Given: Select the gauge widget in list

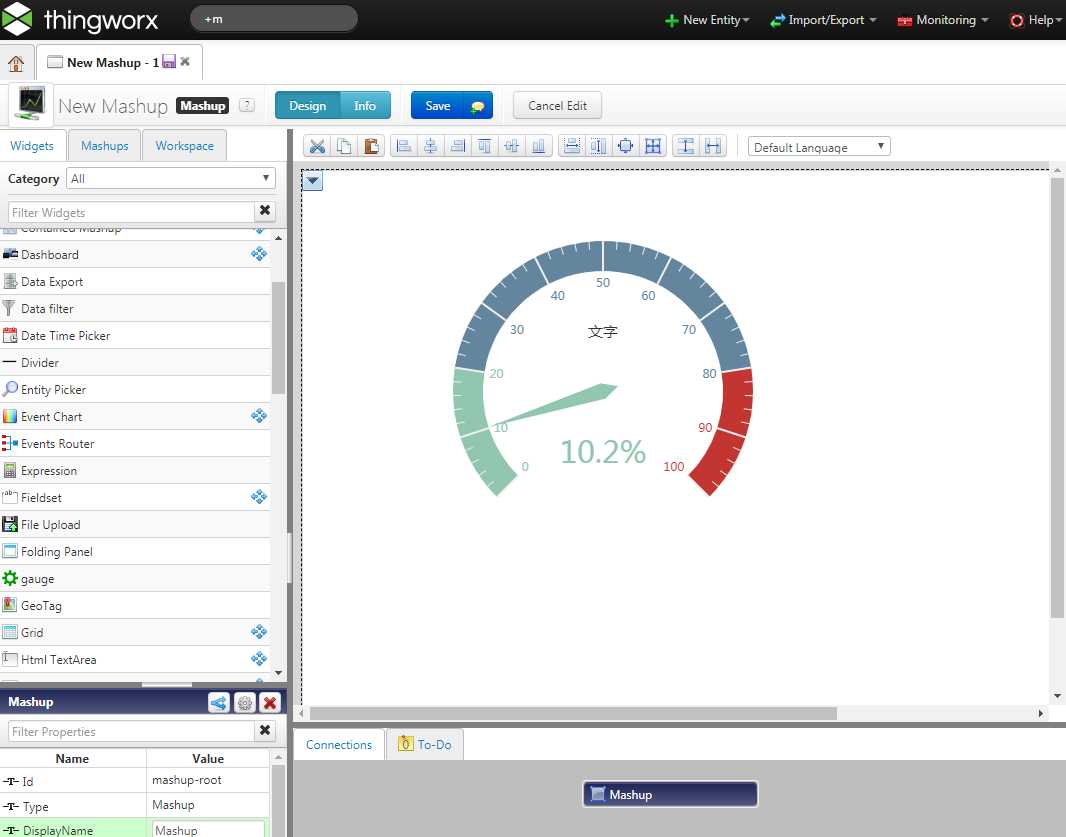Looking at the screenshot, I should (x=135, y=579).
